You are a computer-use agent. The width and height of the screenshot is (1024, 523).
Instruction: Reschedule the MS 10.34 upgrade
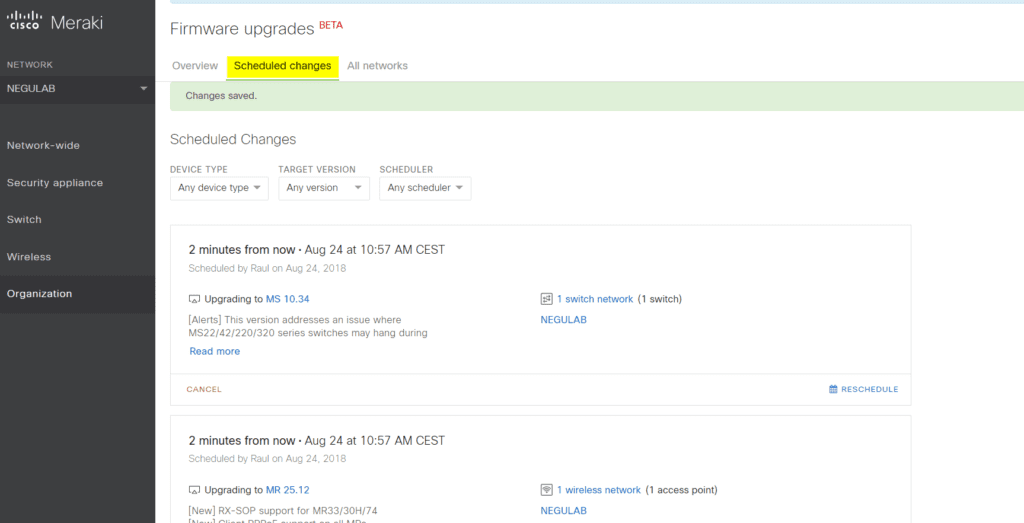(x=863, y=389)
